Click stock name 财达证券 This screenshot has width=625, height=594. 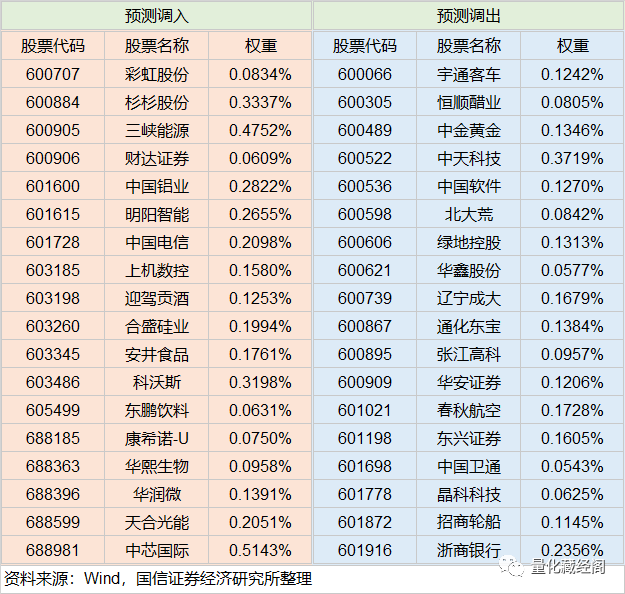pos(157,159)
